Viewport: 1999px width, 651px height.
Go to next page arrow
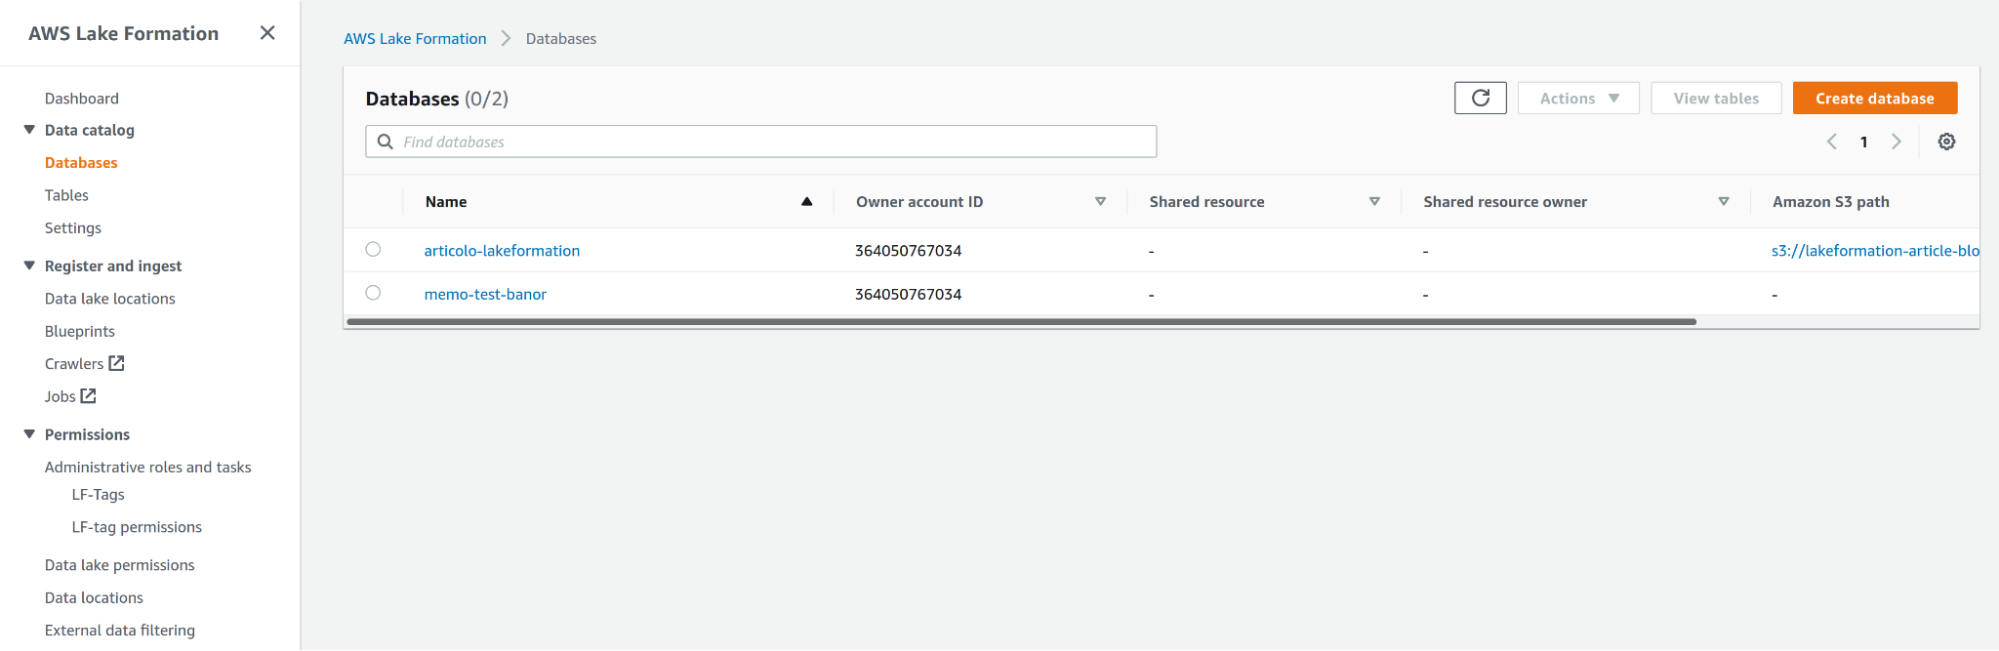click(x=1896, y=142)
